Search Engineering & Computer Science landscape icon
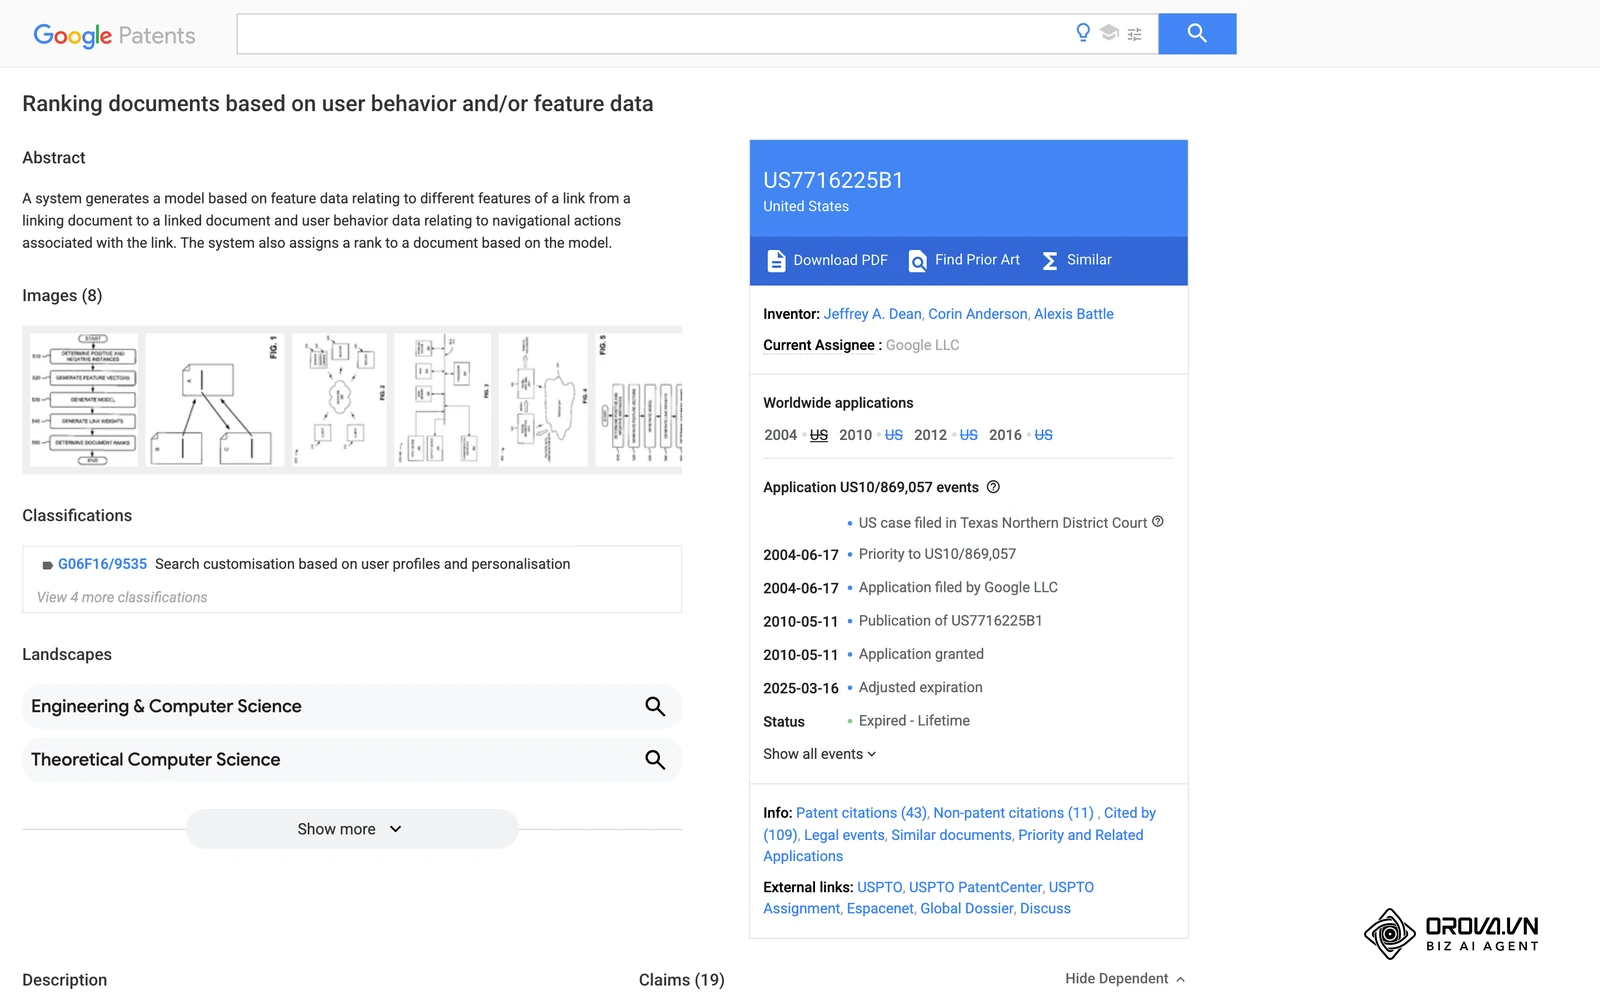 coord(655,706)
